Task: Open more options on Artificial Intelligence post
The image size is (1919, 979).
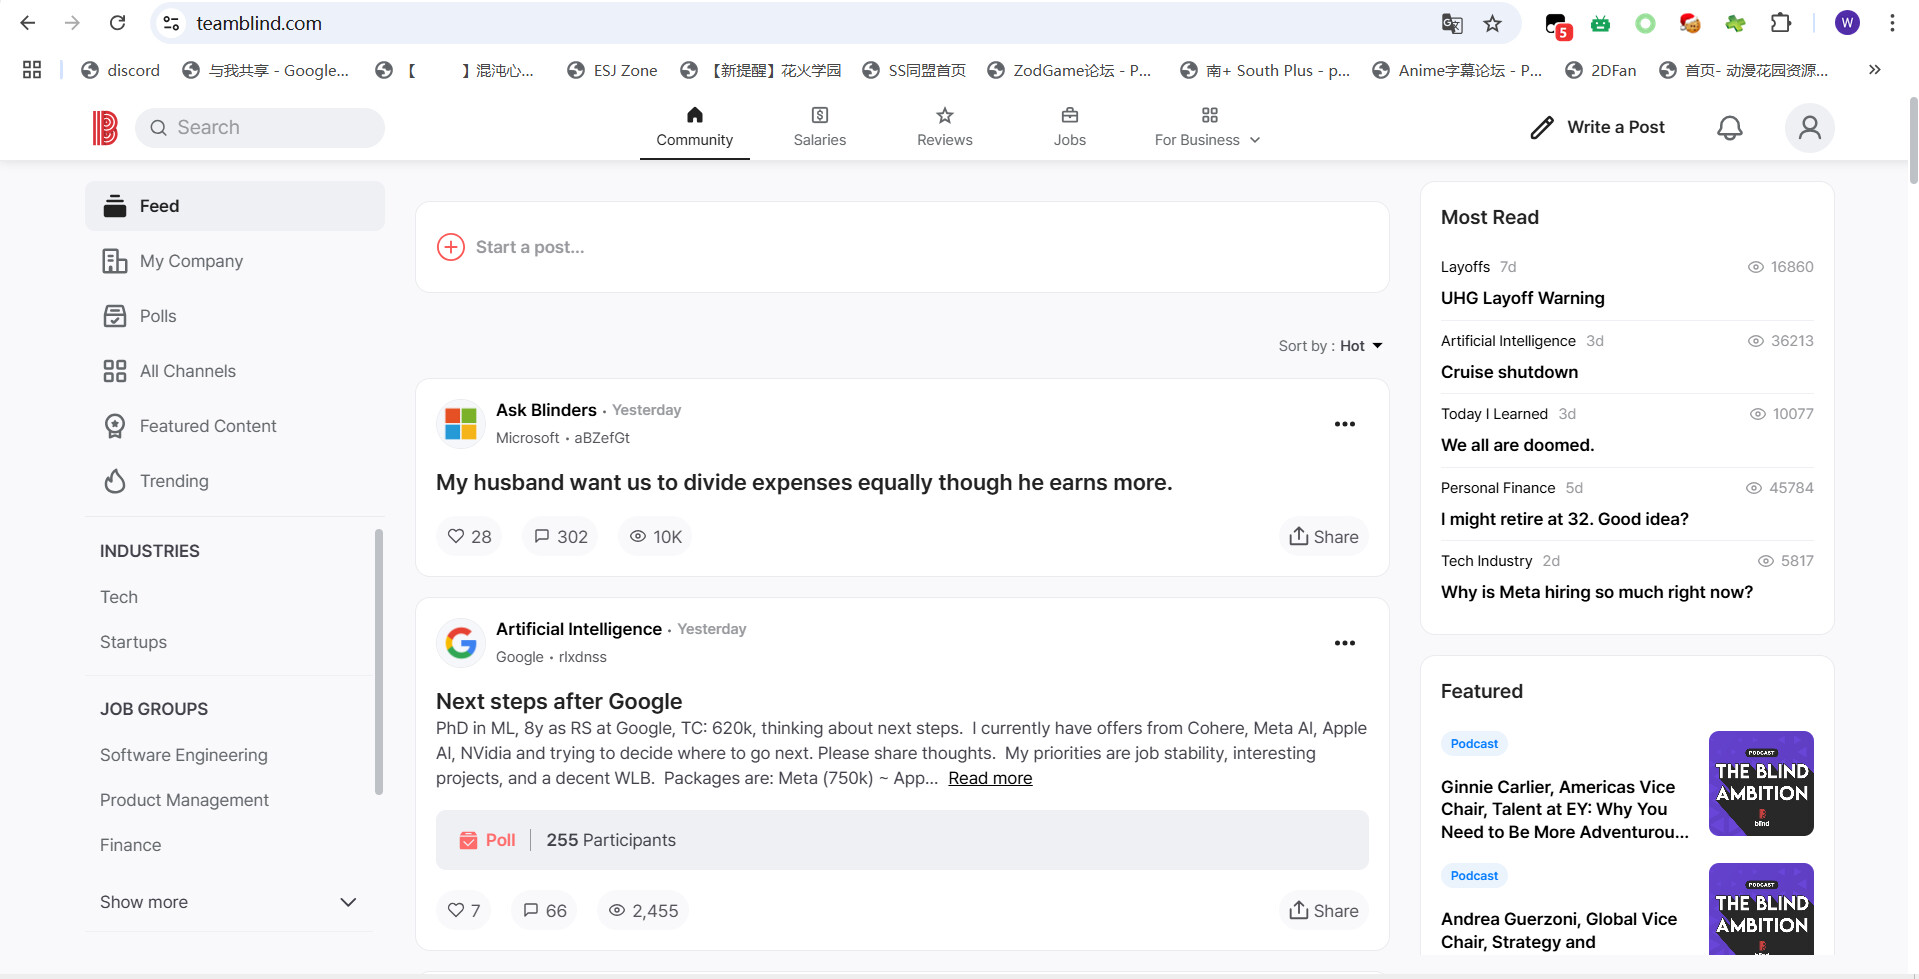Action: click(1344, 643)
